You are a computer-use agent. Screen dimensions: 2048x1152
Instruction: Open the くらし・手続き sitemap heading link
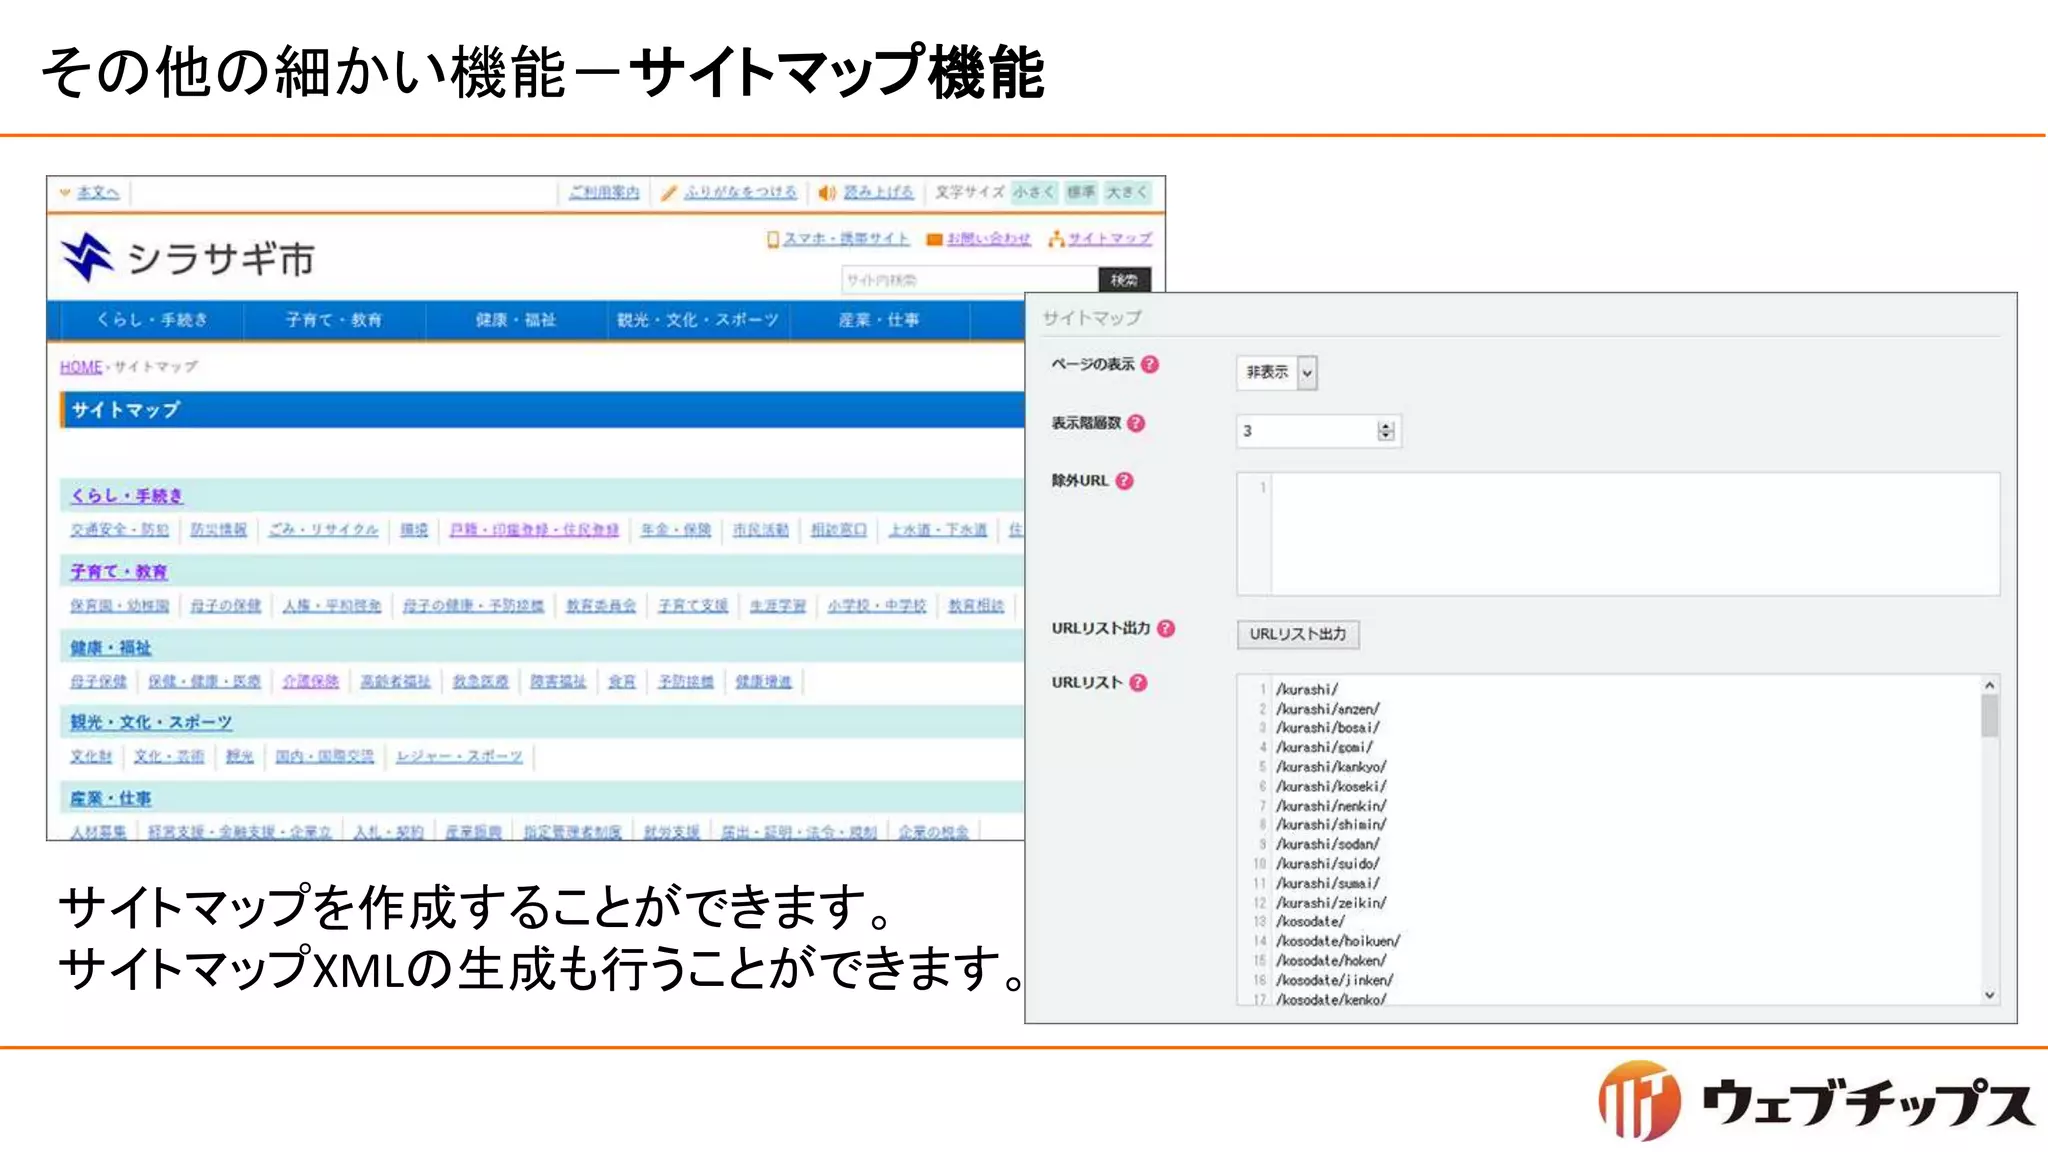[x=126, y=496]
